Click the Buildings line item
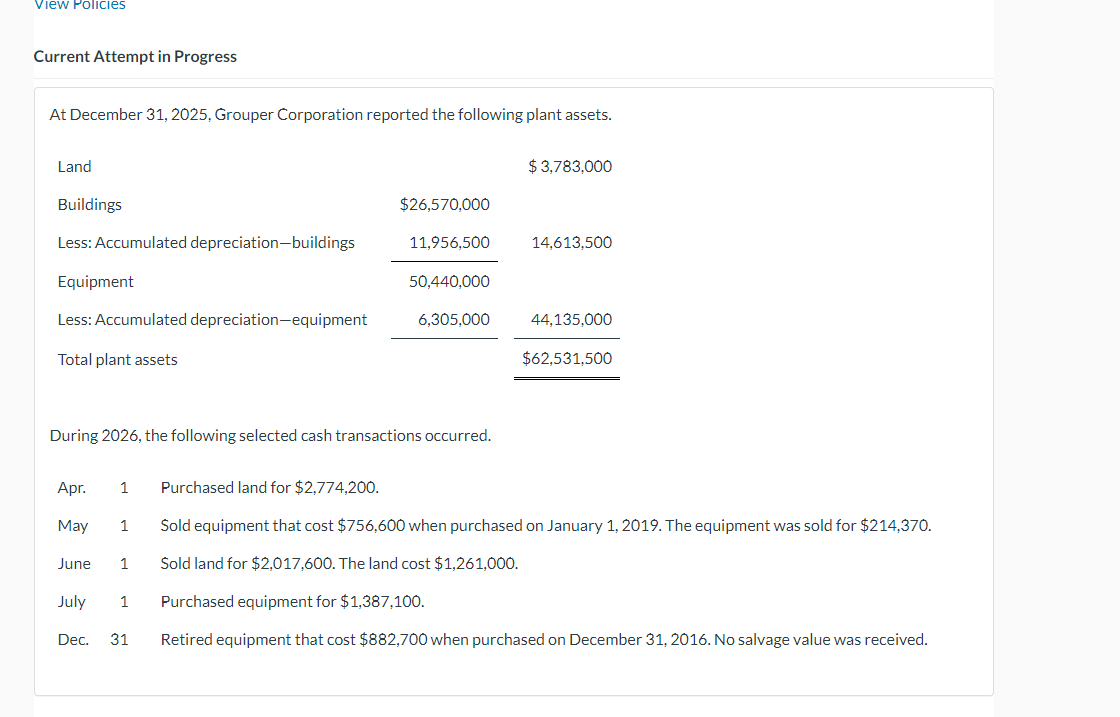This screenshot has height=717, width=1120. 89,204
